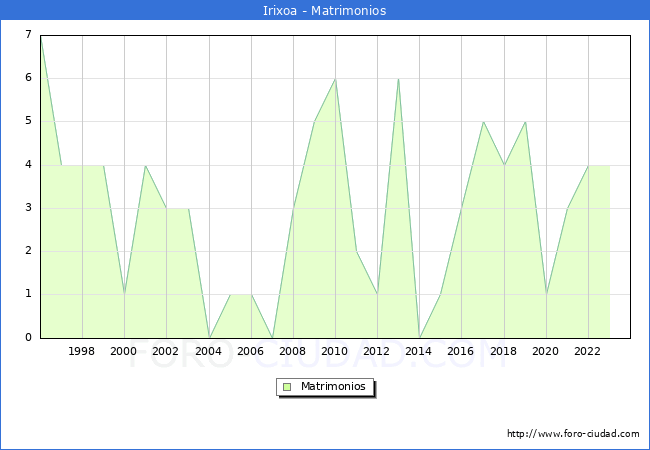The height and width of the screenshot is (450, 650).
Task: Click the x-axis label 2018
Action: coord(504,351)
